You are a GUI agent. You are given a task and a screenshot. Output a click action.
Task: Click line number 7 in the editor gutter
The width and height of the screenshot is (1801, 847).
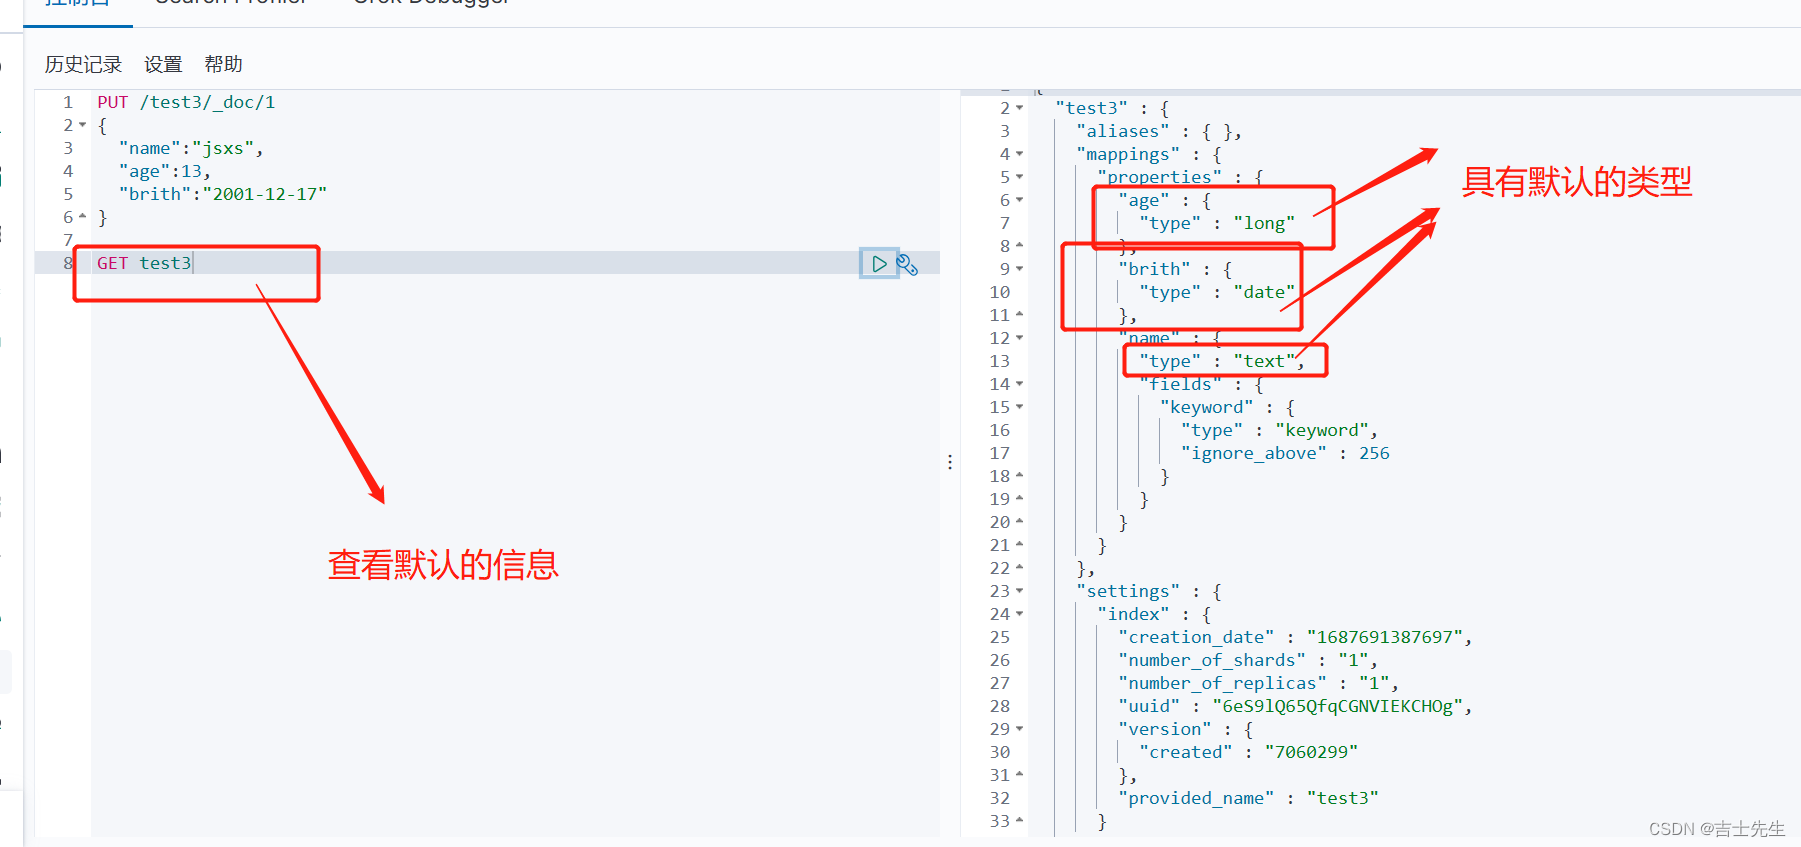coord(68,240)
